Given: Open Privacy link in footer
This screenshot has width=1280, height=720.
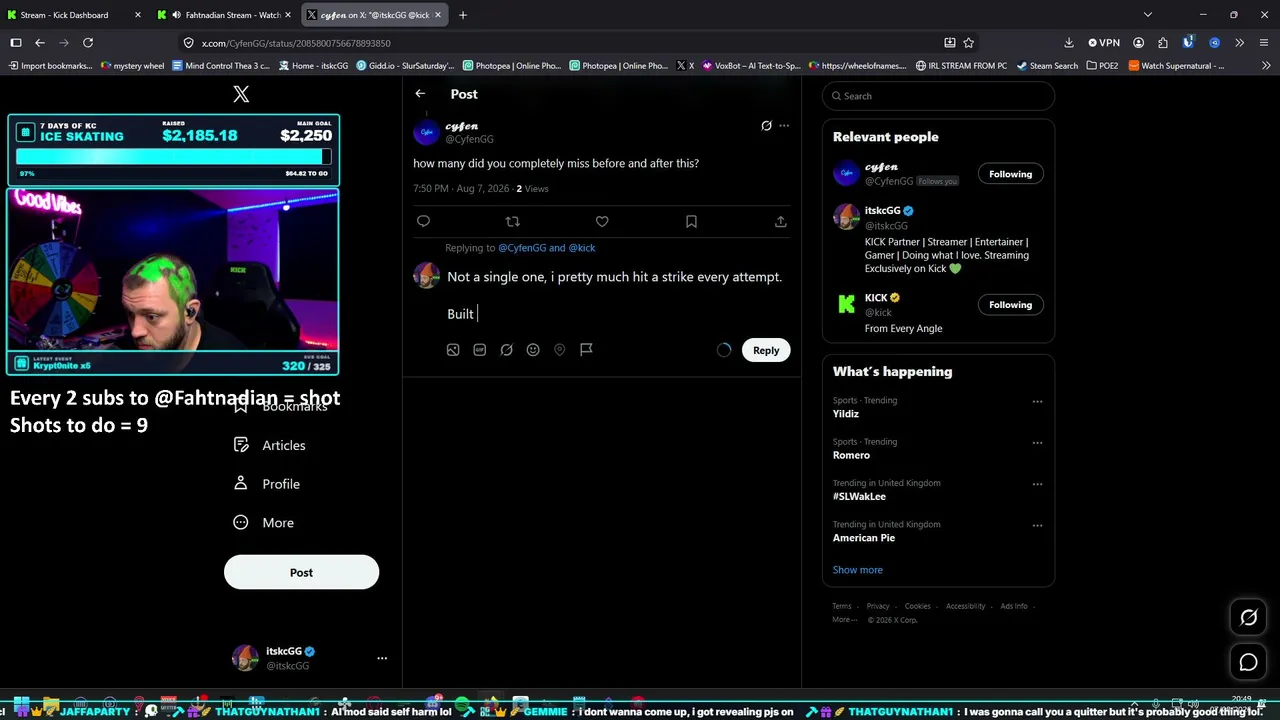Looking at the screenshot, I should point(878,606).
